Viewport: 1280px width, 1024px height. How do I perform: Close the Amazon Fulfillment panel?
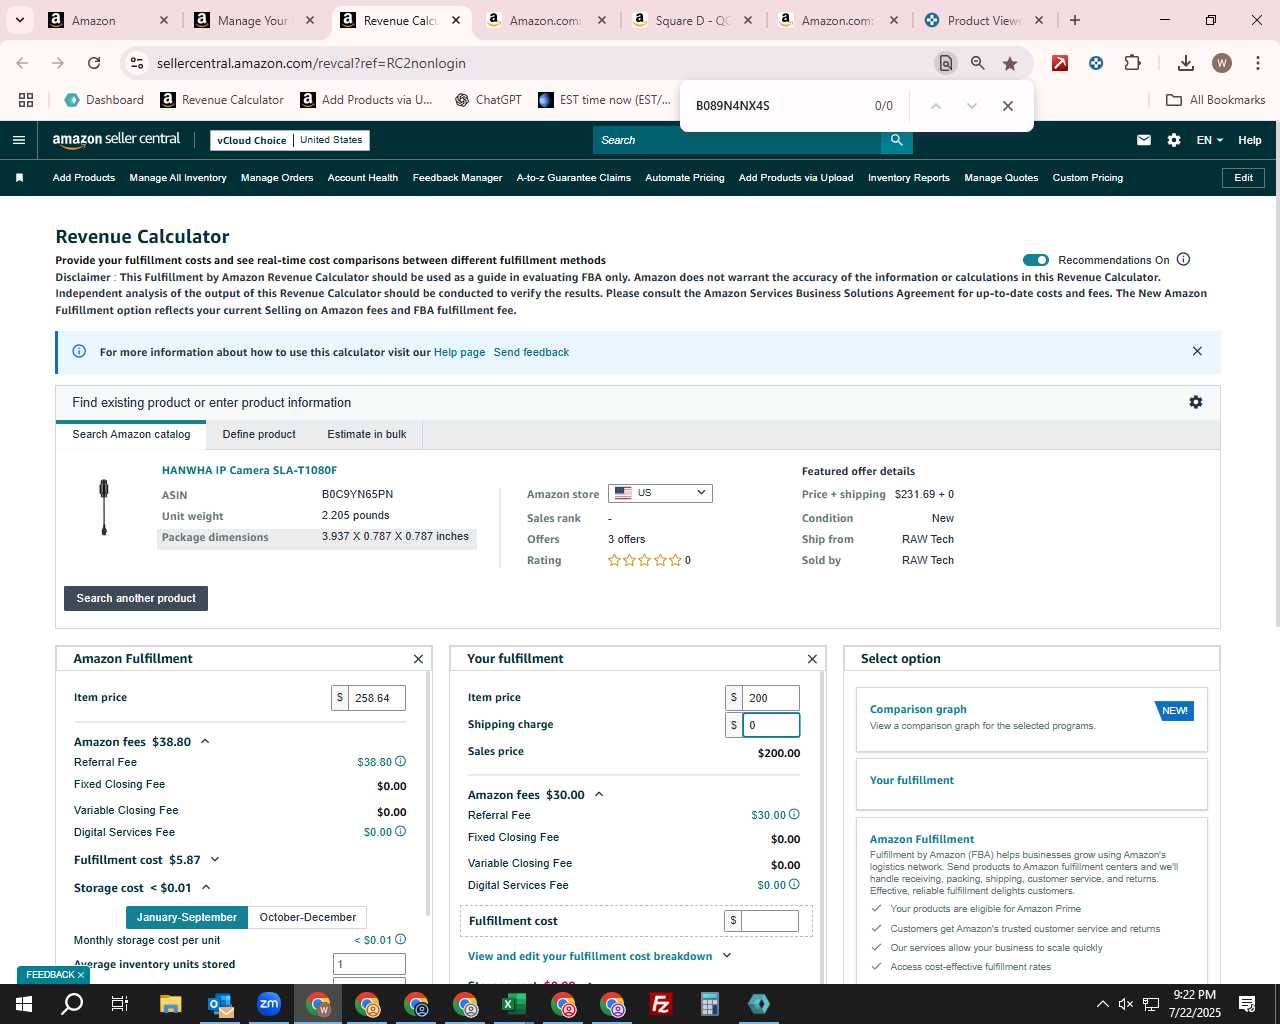[419, 659]
